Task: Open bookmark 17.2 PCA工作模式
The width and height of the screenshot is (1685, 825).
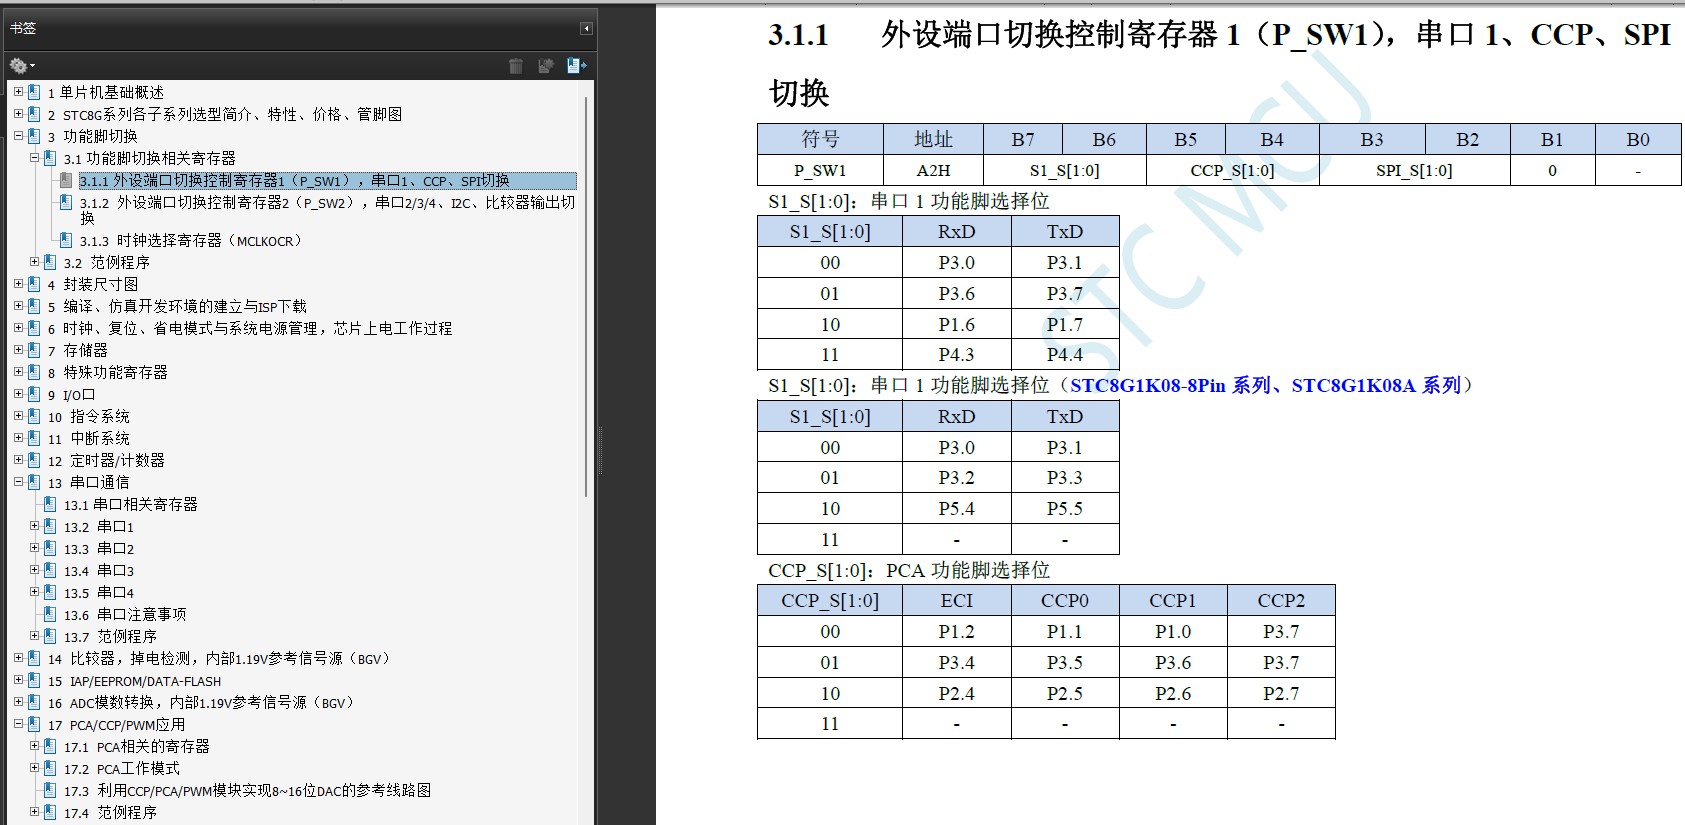Action: tap(122, 769)
